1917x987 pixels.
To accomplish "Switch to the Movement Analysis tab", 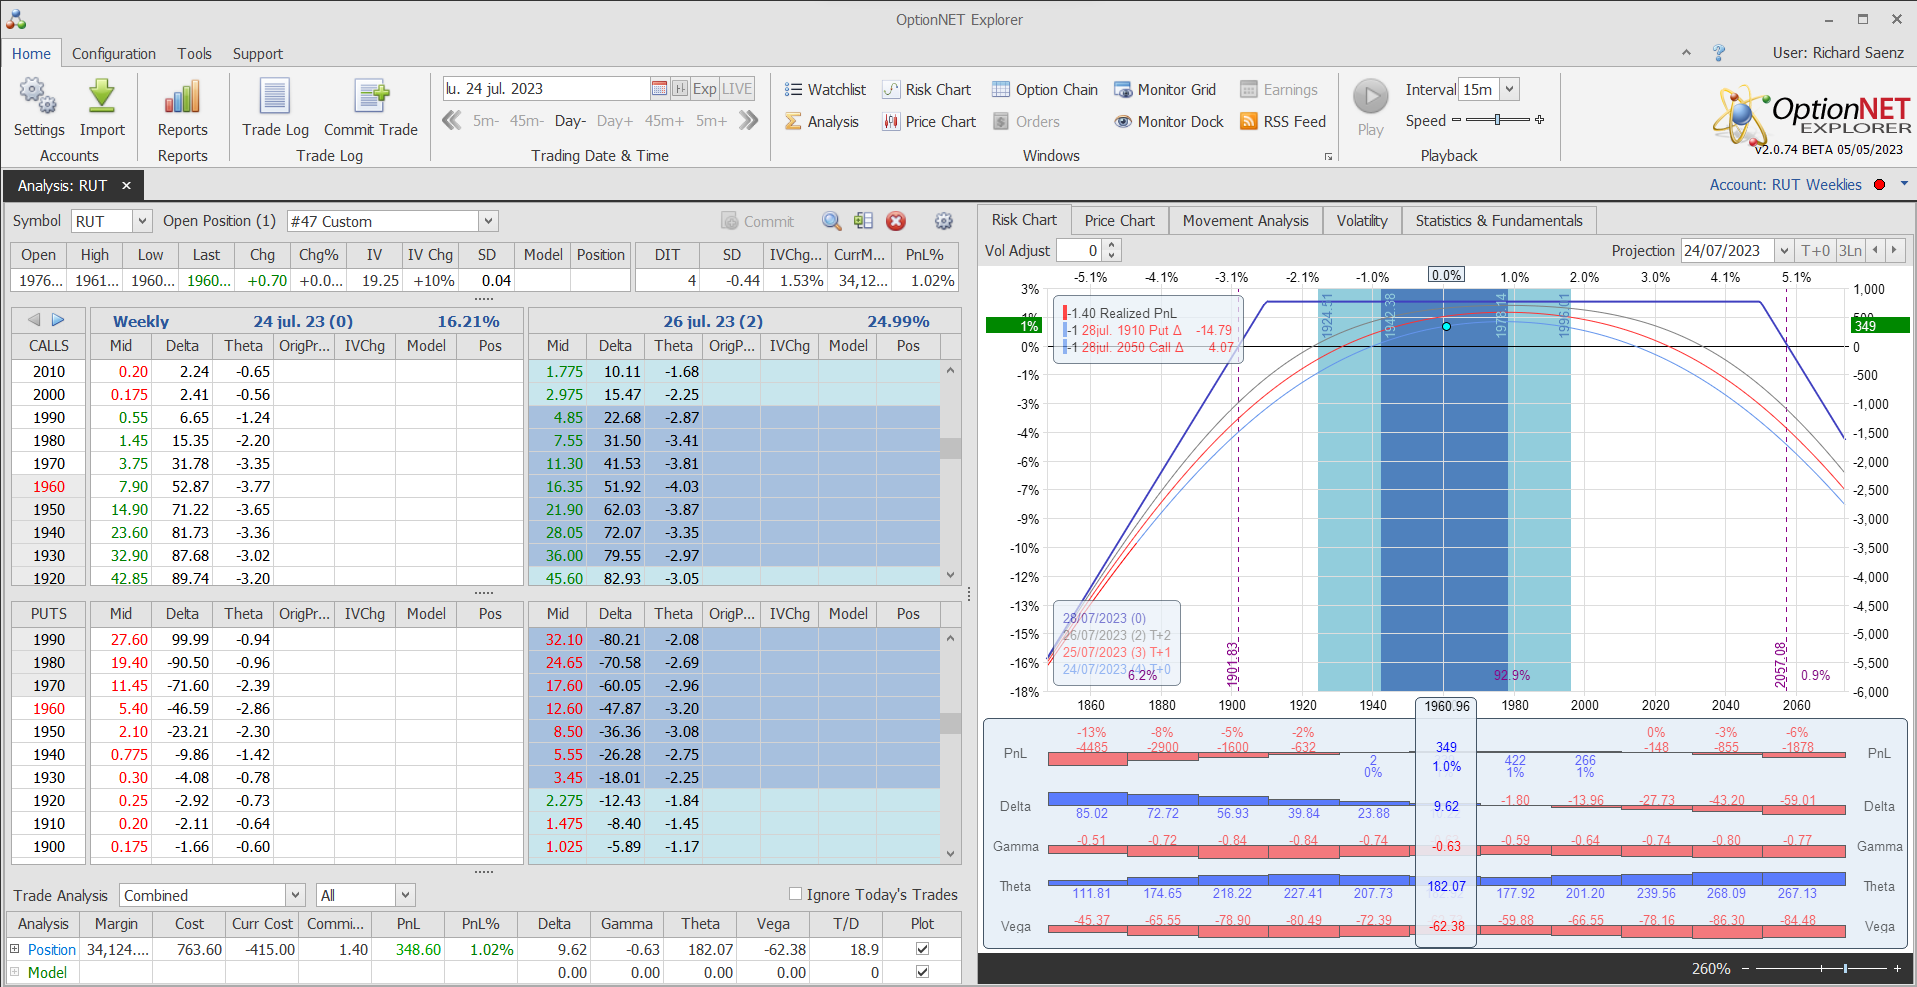I will tap(1245, 221).
